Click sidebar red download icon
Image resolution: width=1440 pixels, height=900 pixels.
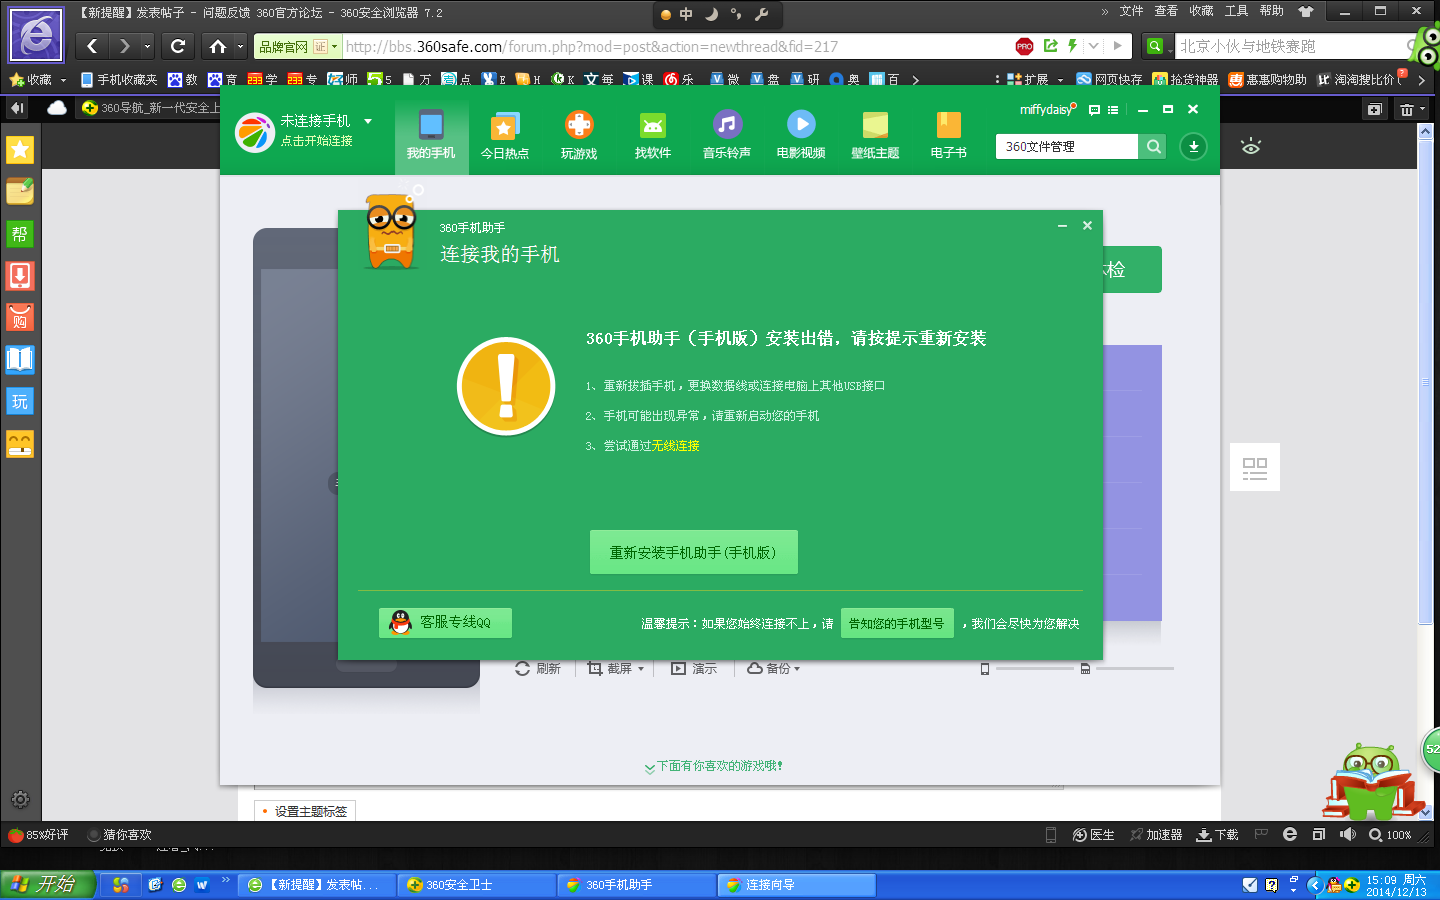20,276
